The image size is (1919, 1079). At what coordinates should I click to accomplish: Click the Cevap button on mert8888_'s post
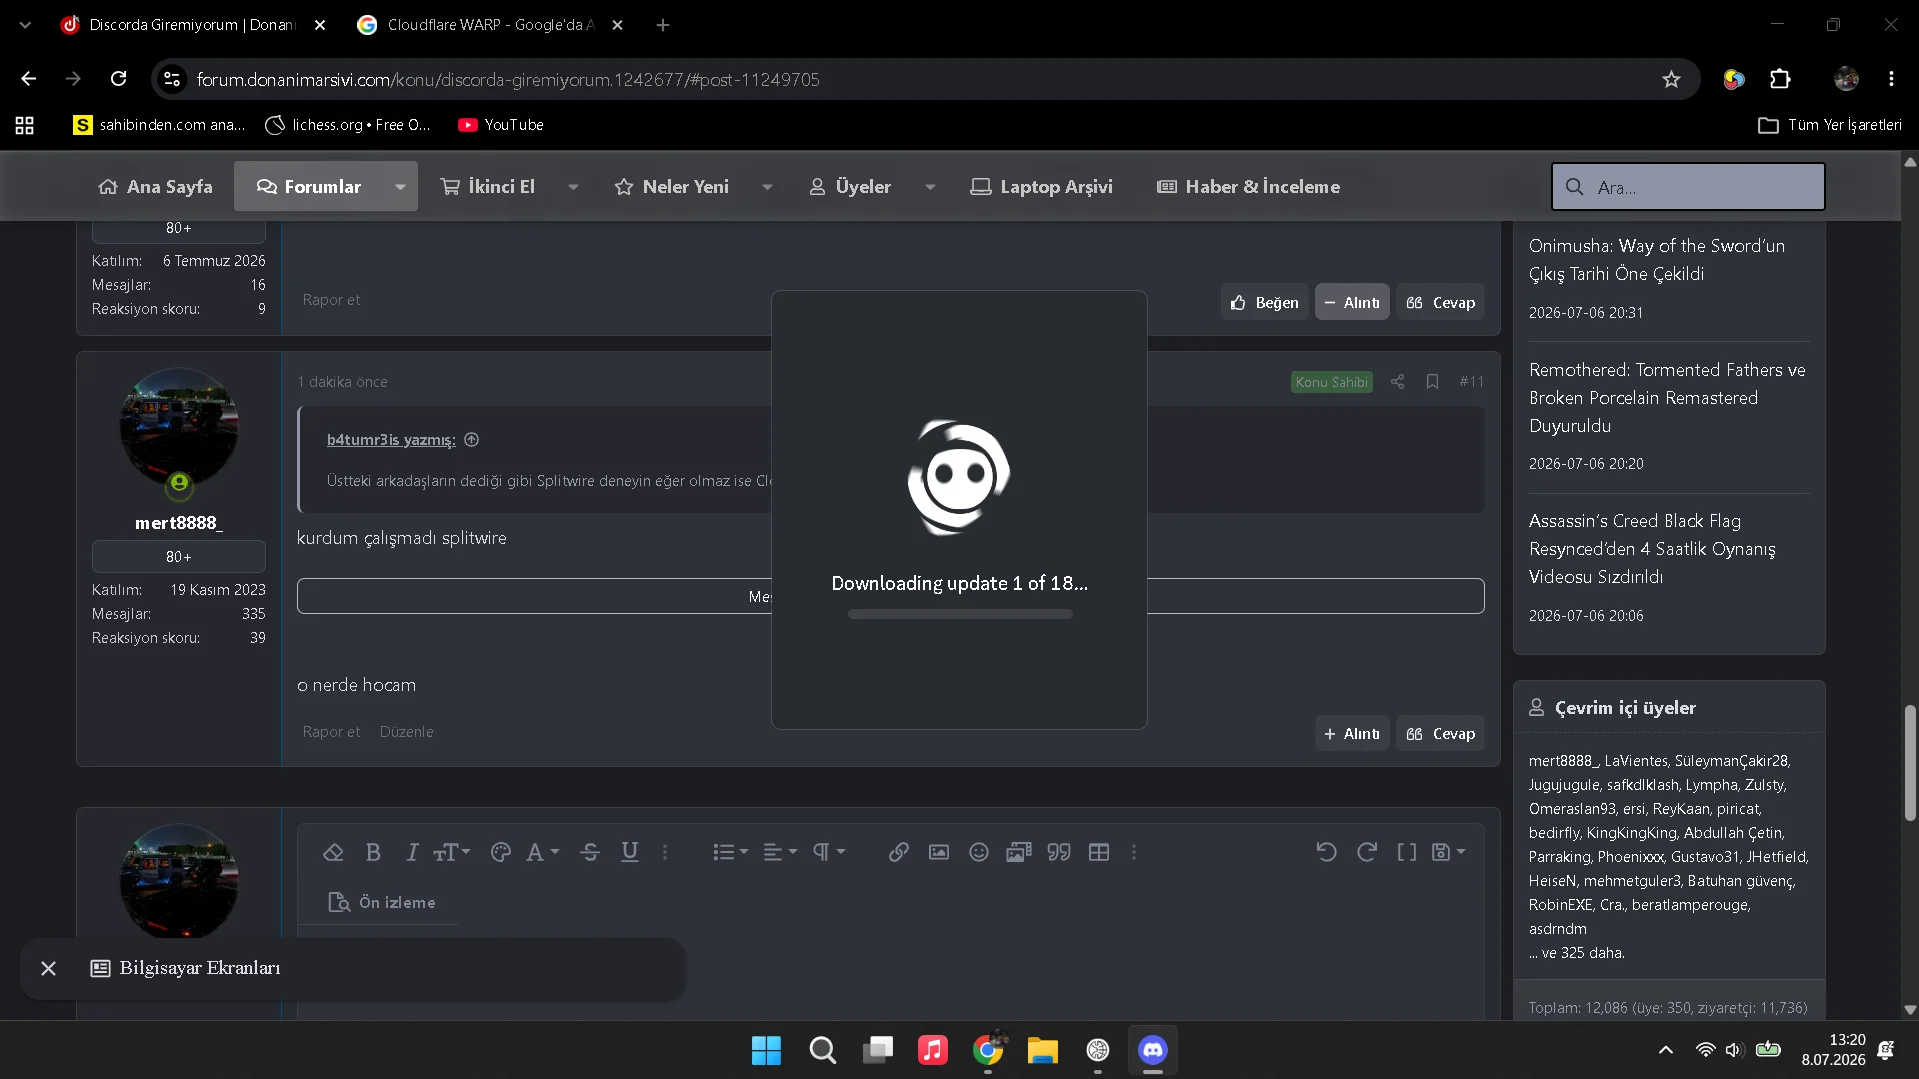point(1440,733)
